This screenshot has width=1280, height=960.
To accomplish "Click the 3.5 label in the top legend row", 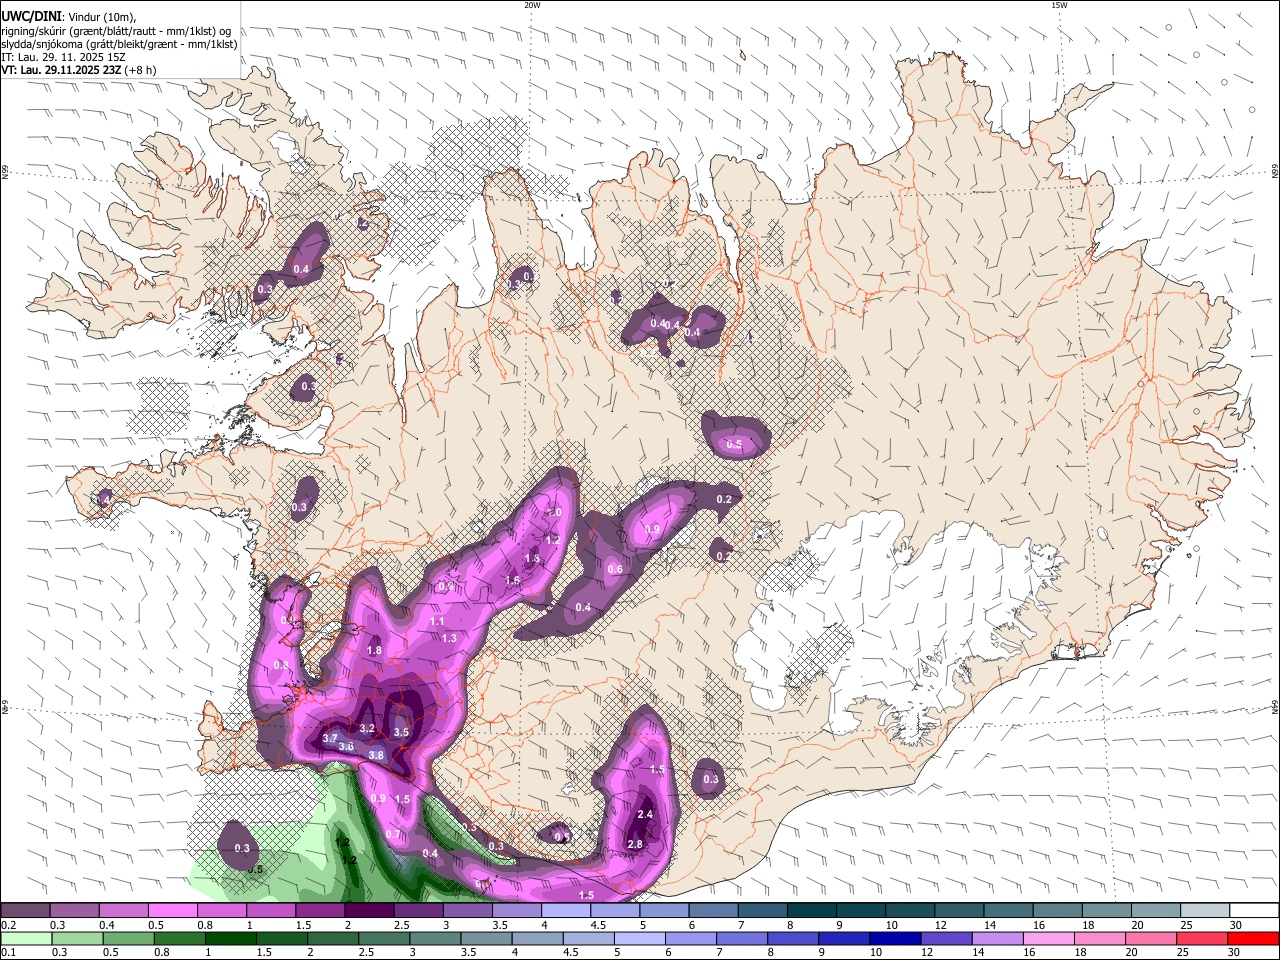I will coord(500,925).
